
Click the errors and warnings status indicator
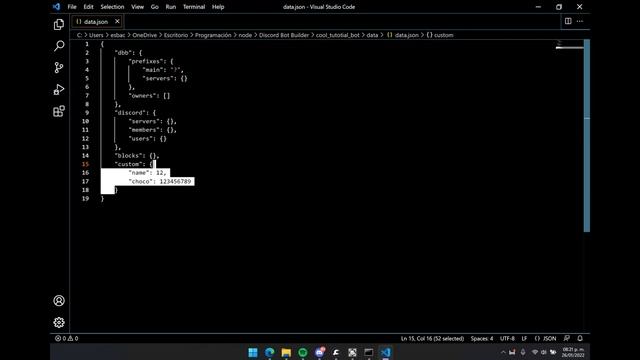point(67,338)
